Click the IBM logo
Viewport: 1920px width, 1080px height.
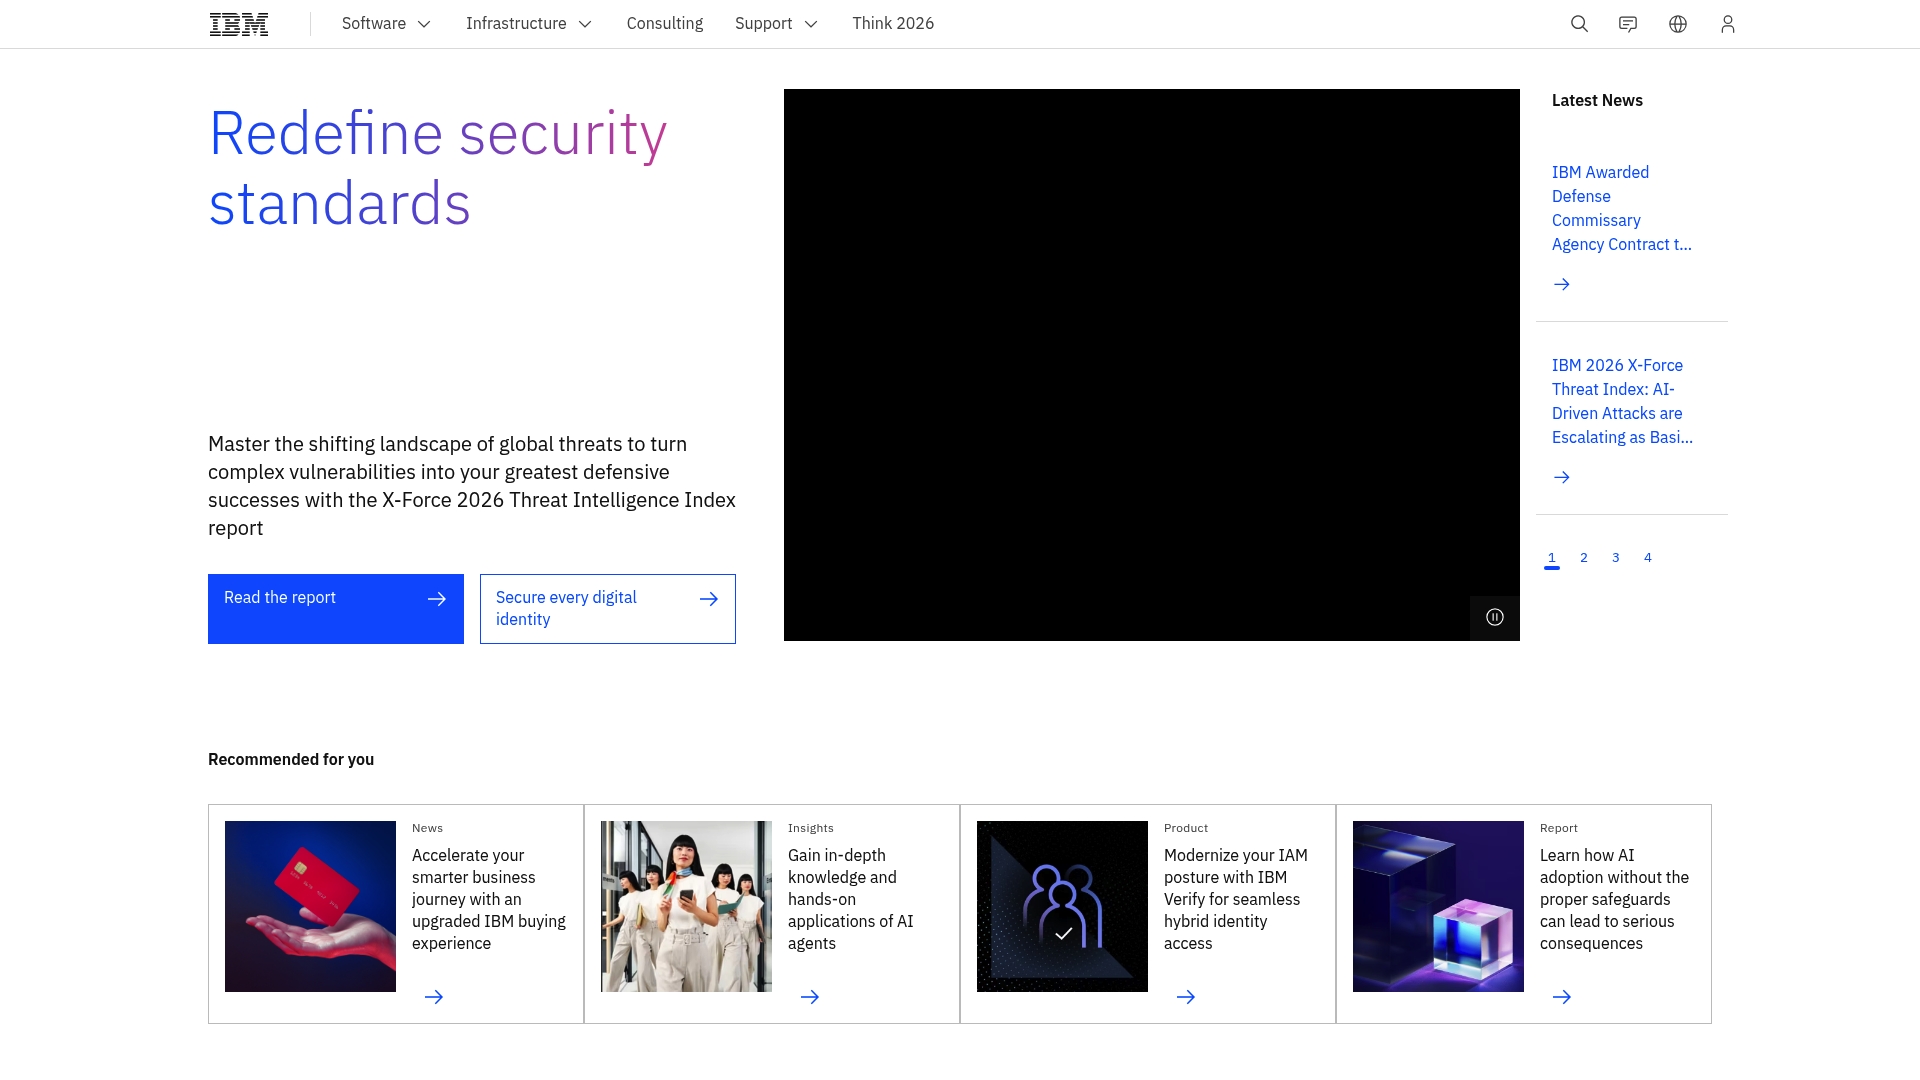pos(238,23)
